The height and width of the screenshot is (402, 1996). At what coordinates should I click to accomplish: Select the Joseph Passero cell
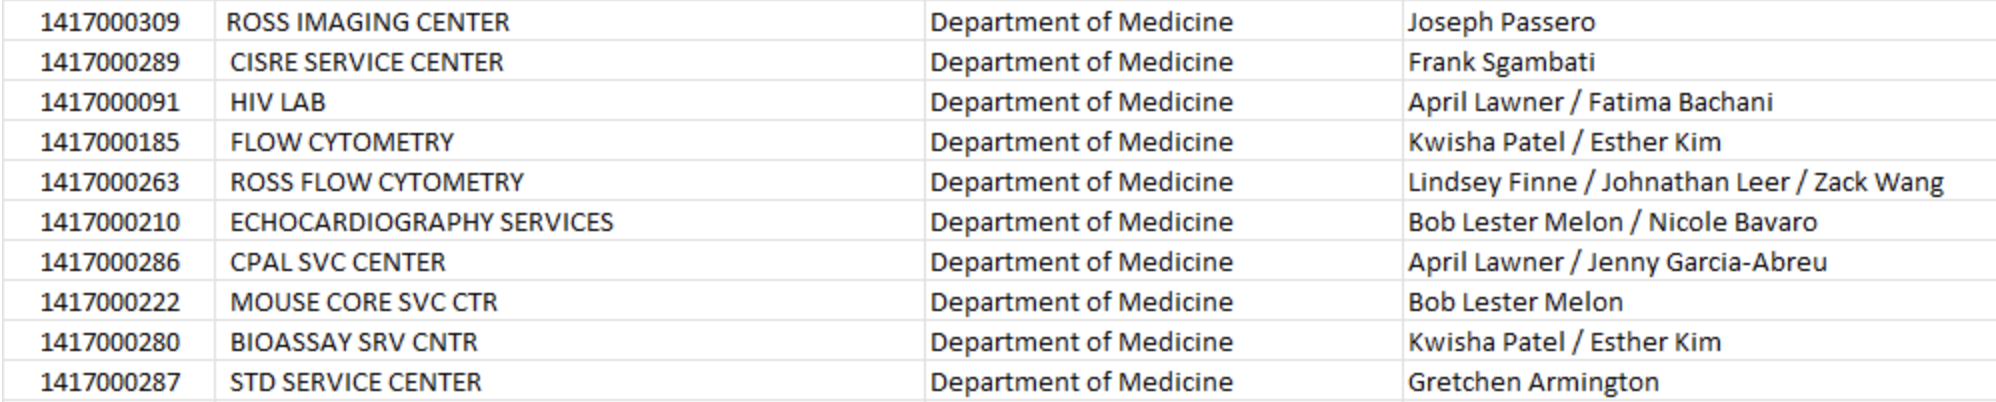(x=1501, y=22)
